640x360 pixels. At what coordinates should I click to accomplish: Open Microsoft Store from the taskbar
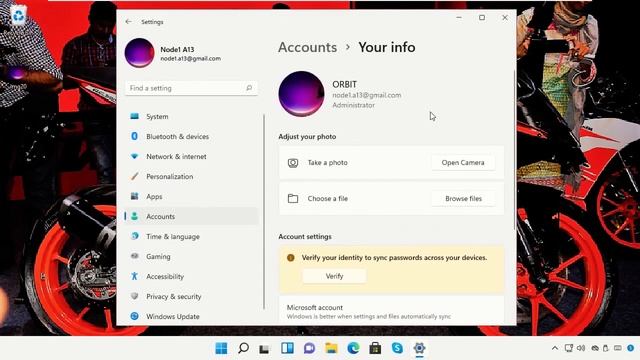click(x=375, y=348)
